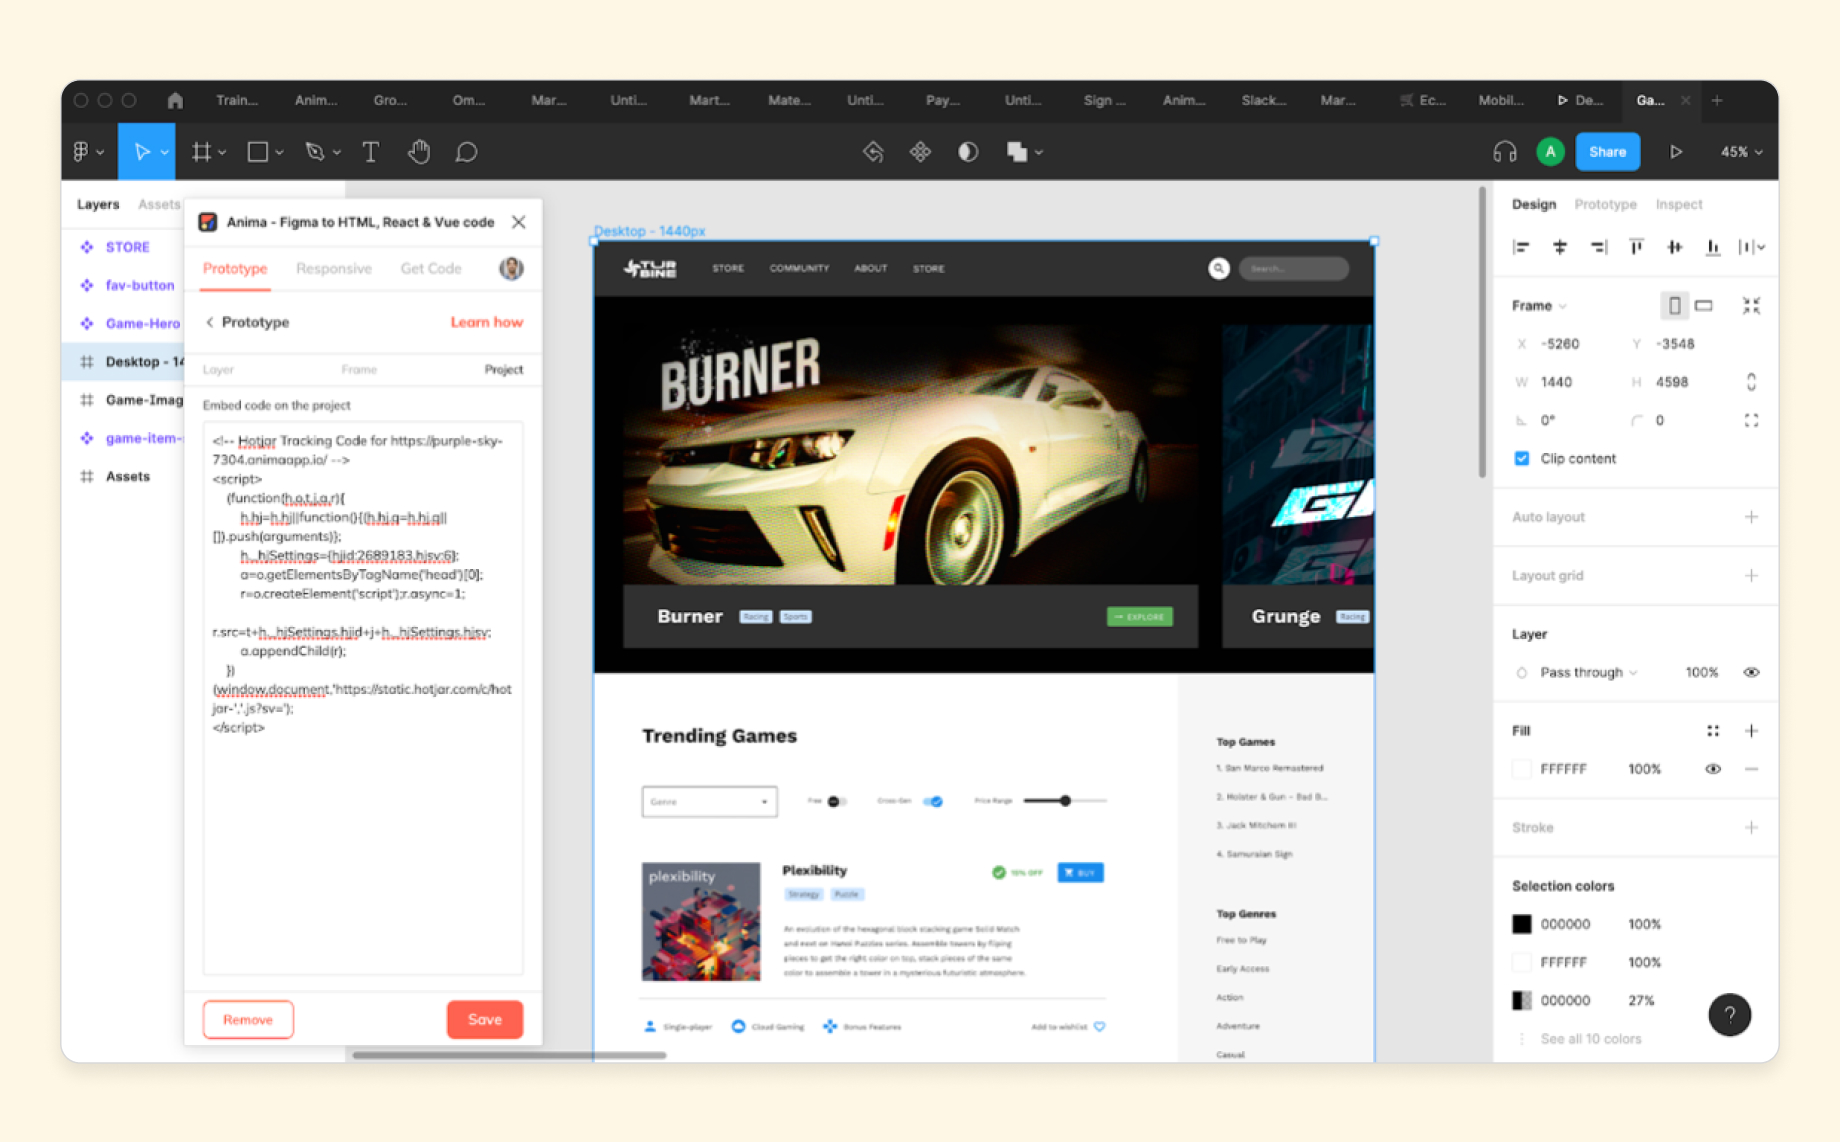Open the Pass through blend mode dropdown

point(1588,673)
